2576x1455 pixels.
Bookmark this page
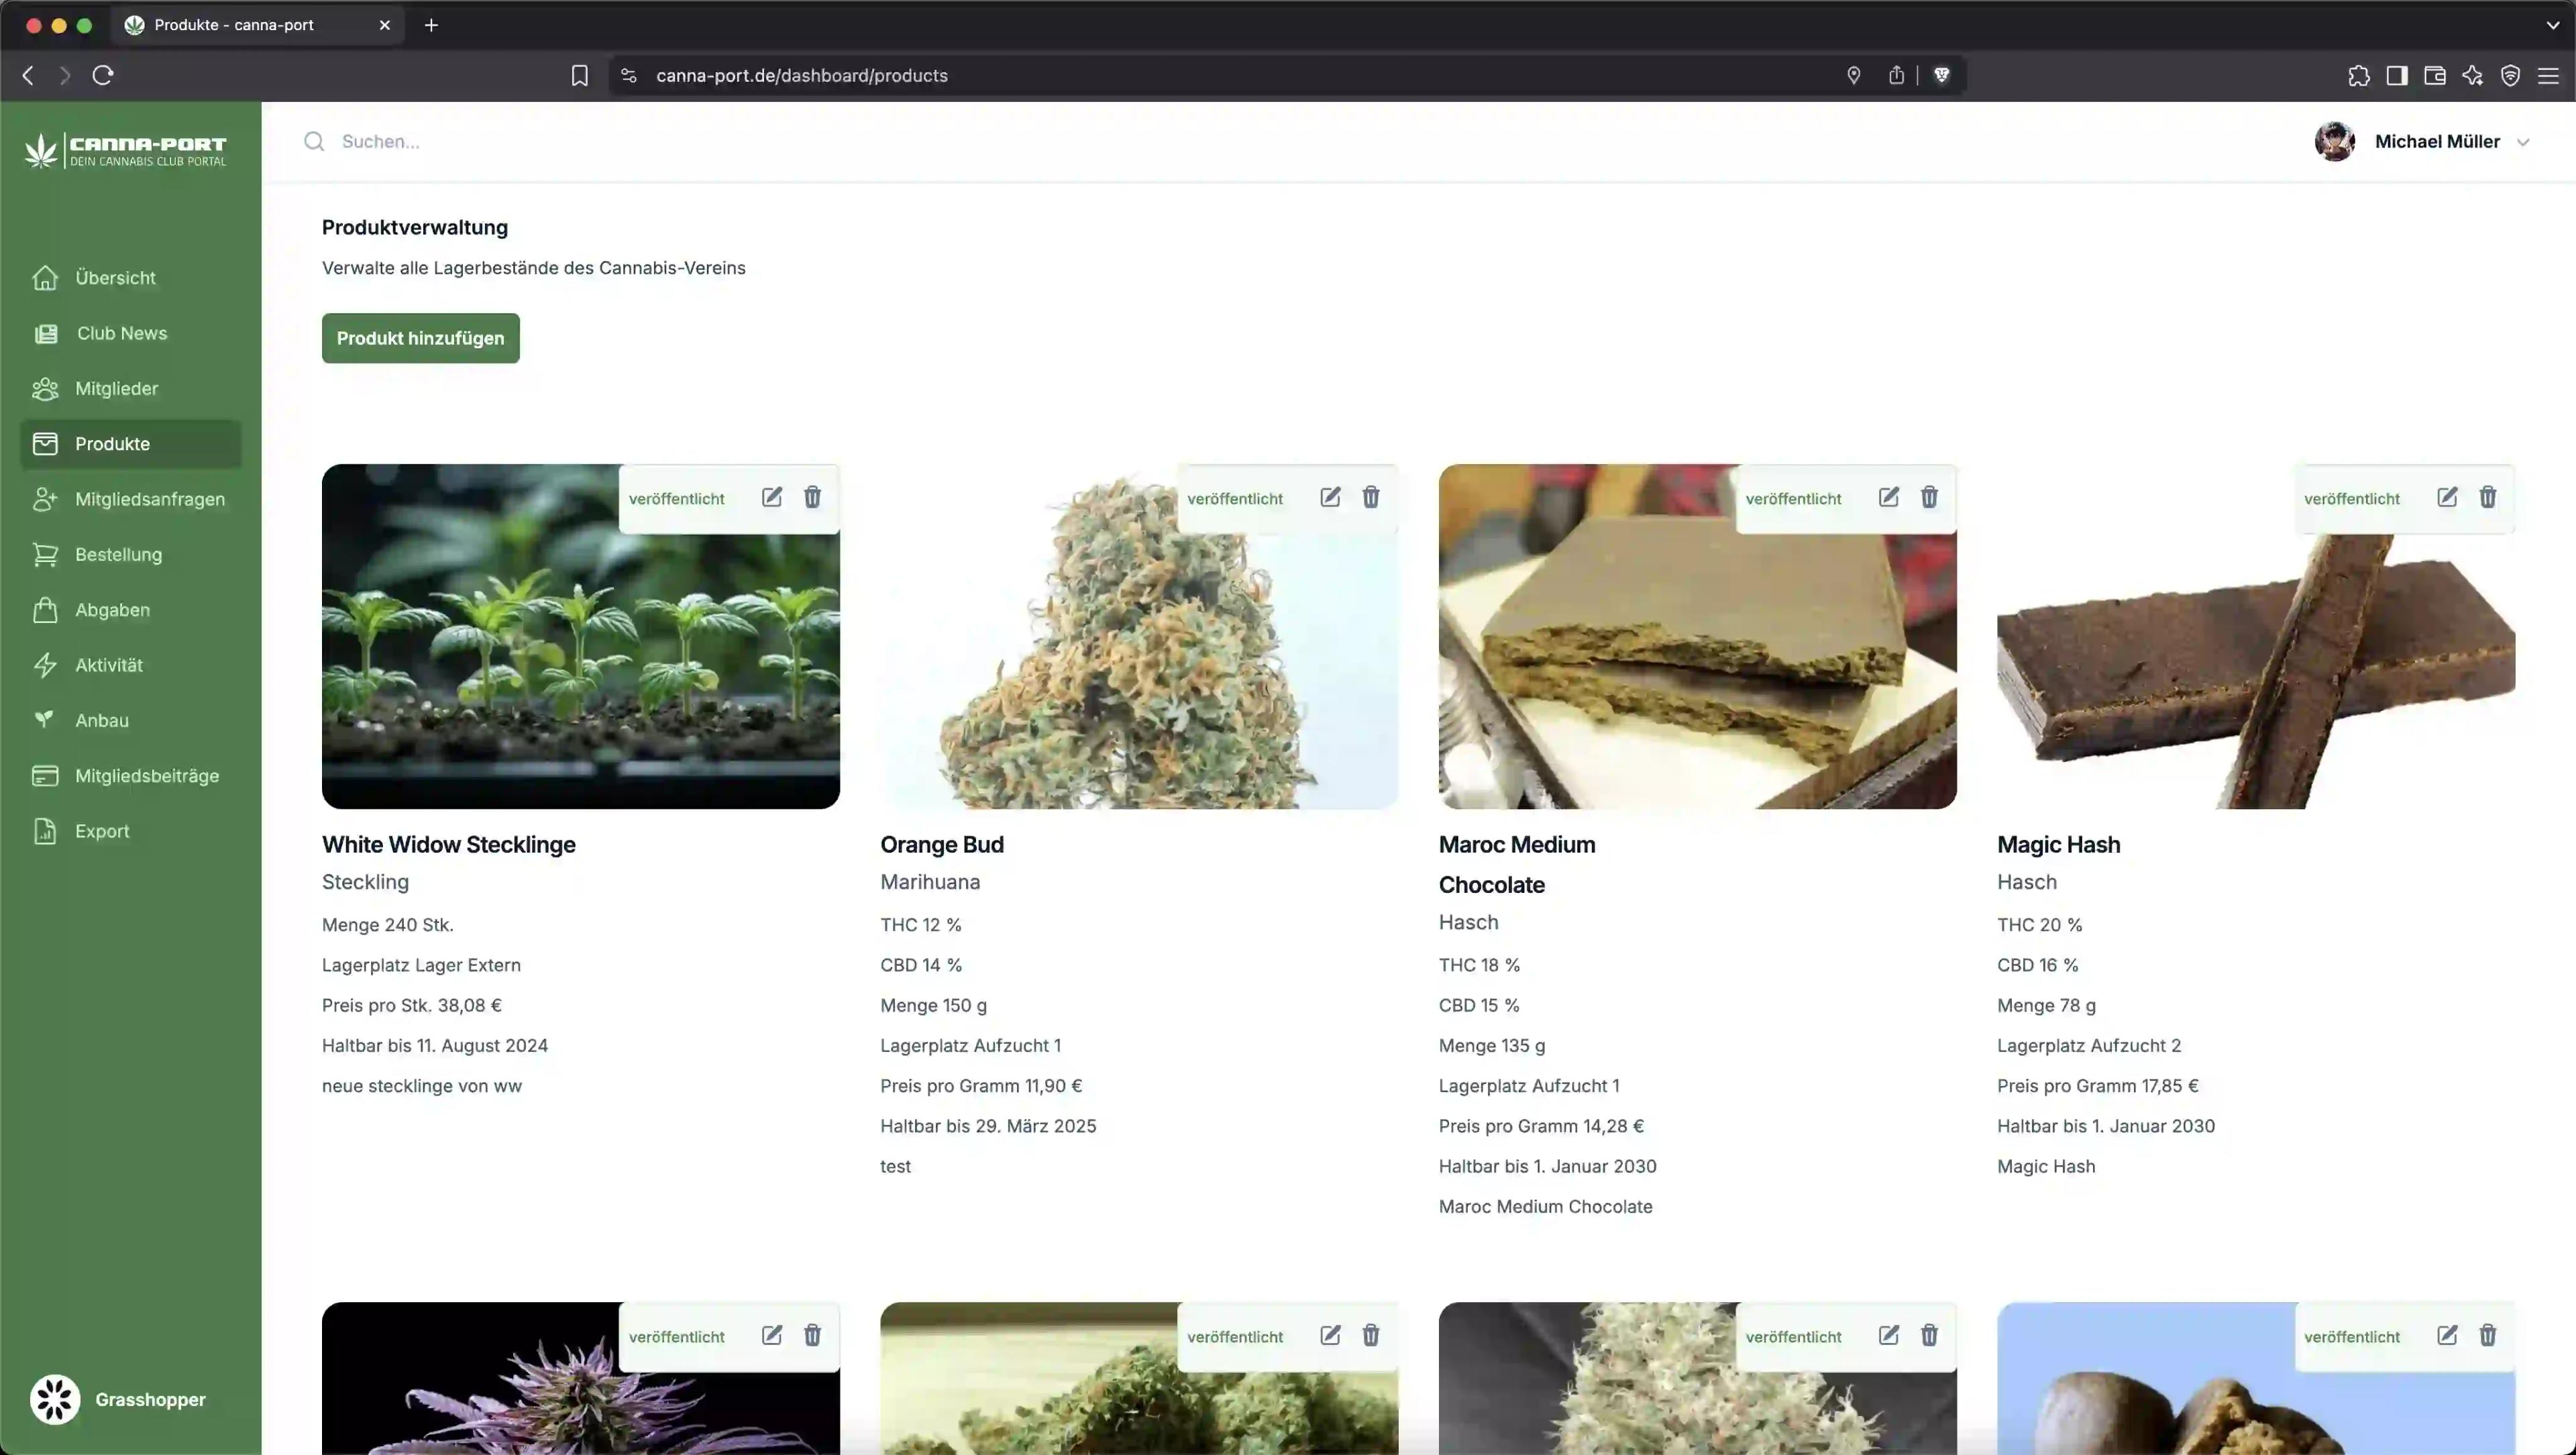580,75
